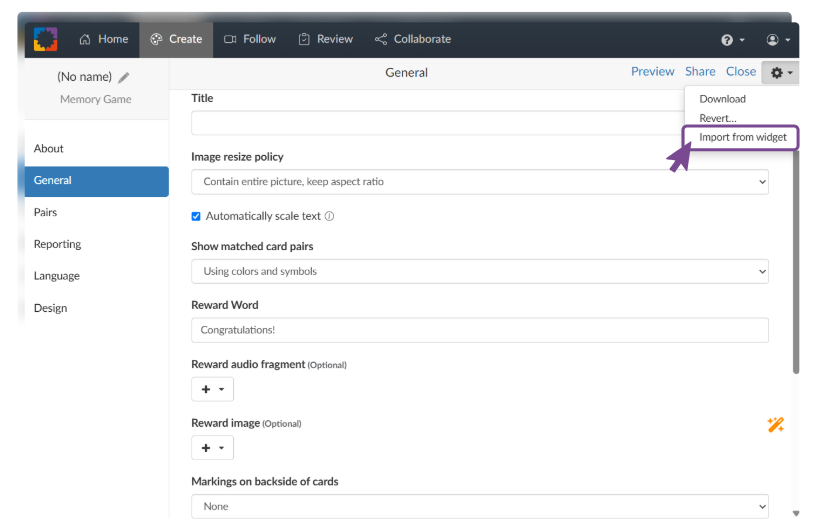Image resolution: width=817 pixels, height=528 pixels.
Task: Toggle the Automatically scale text checkbox
Action: (196, 216)
